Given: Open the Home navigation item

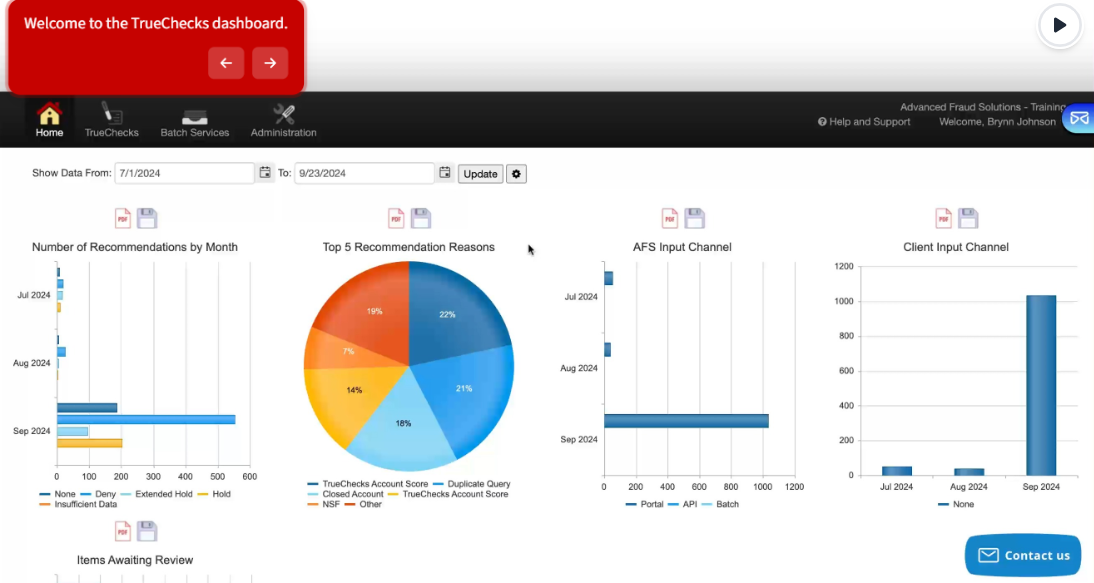Looking at the screenshot, I should (50, 120).
